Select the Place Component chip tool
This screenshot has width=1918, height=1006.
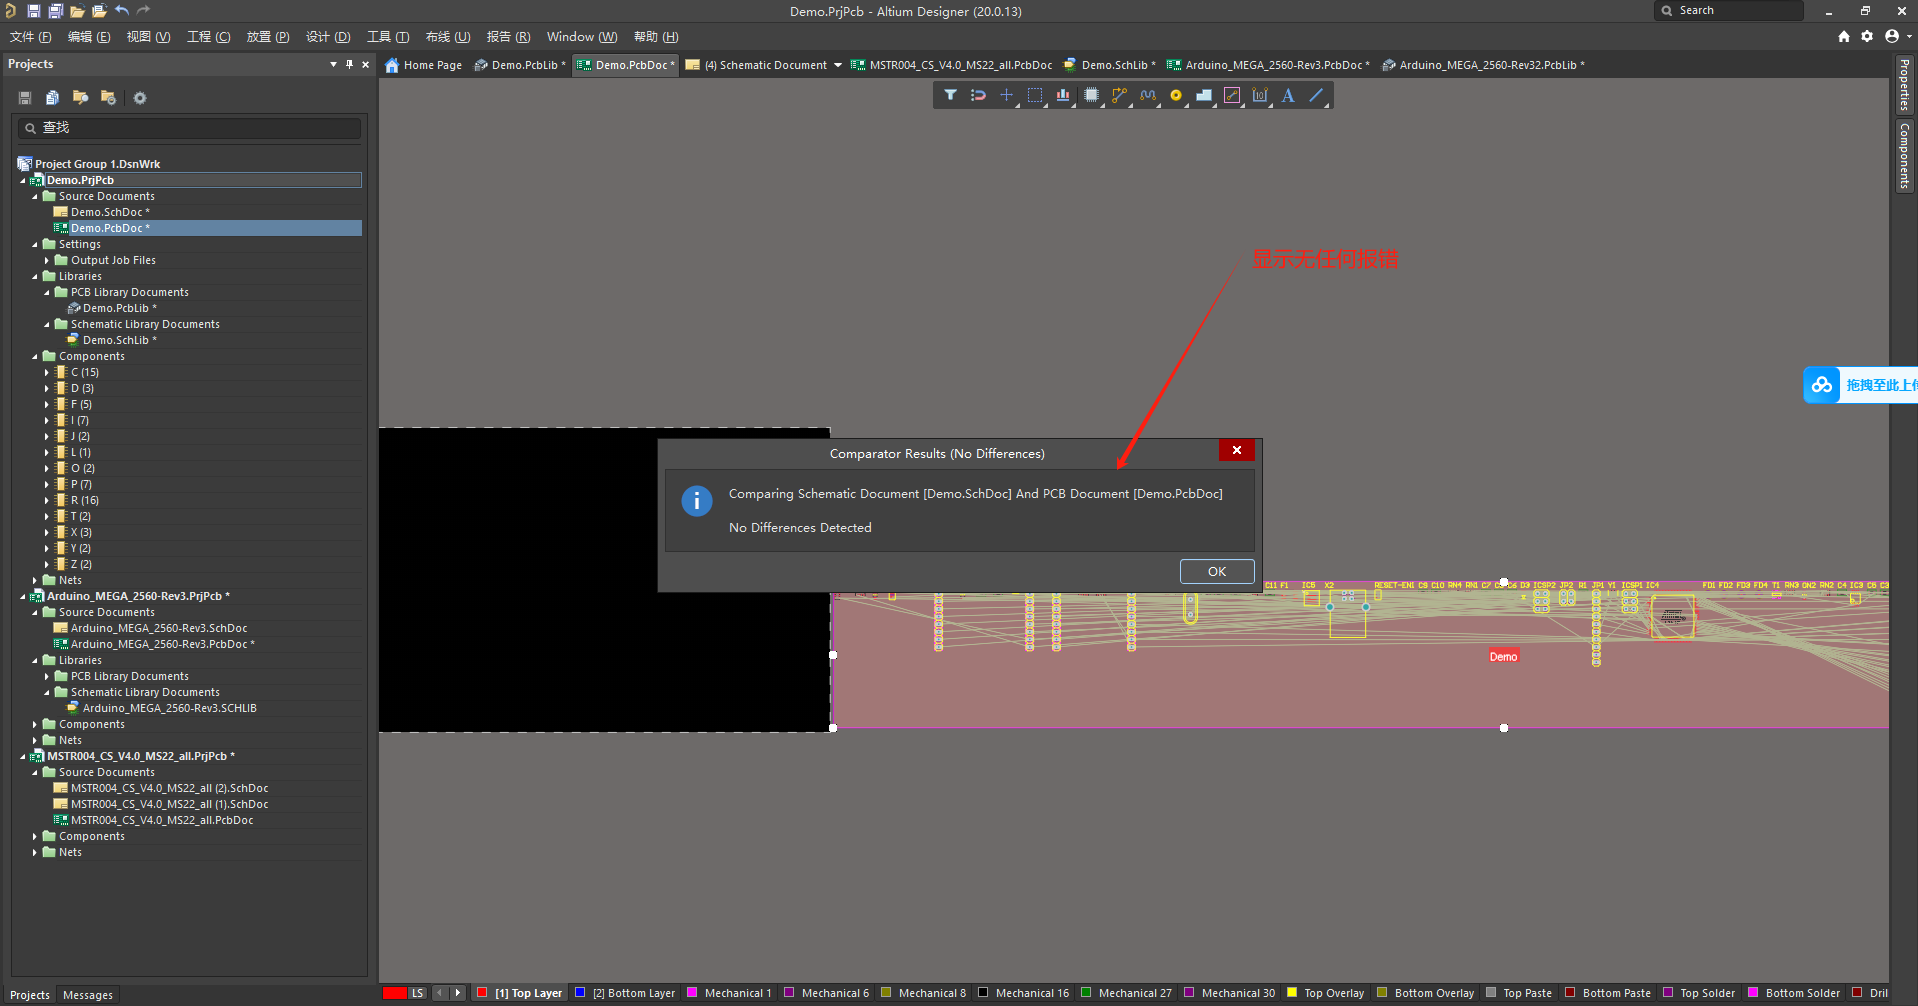click(x=1091, y=96)
